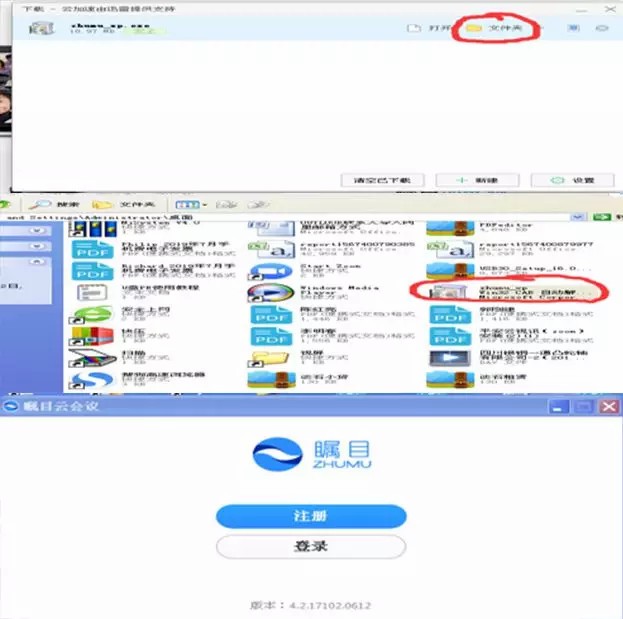The image size is (623, 619).
Task: Click the 注册 register button in Zhumu
Action: tap(311, 516)
